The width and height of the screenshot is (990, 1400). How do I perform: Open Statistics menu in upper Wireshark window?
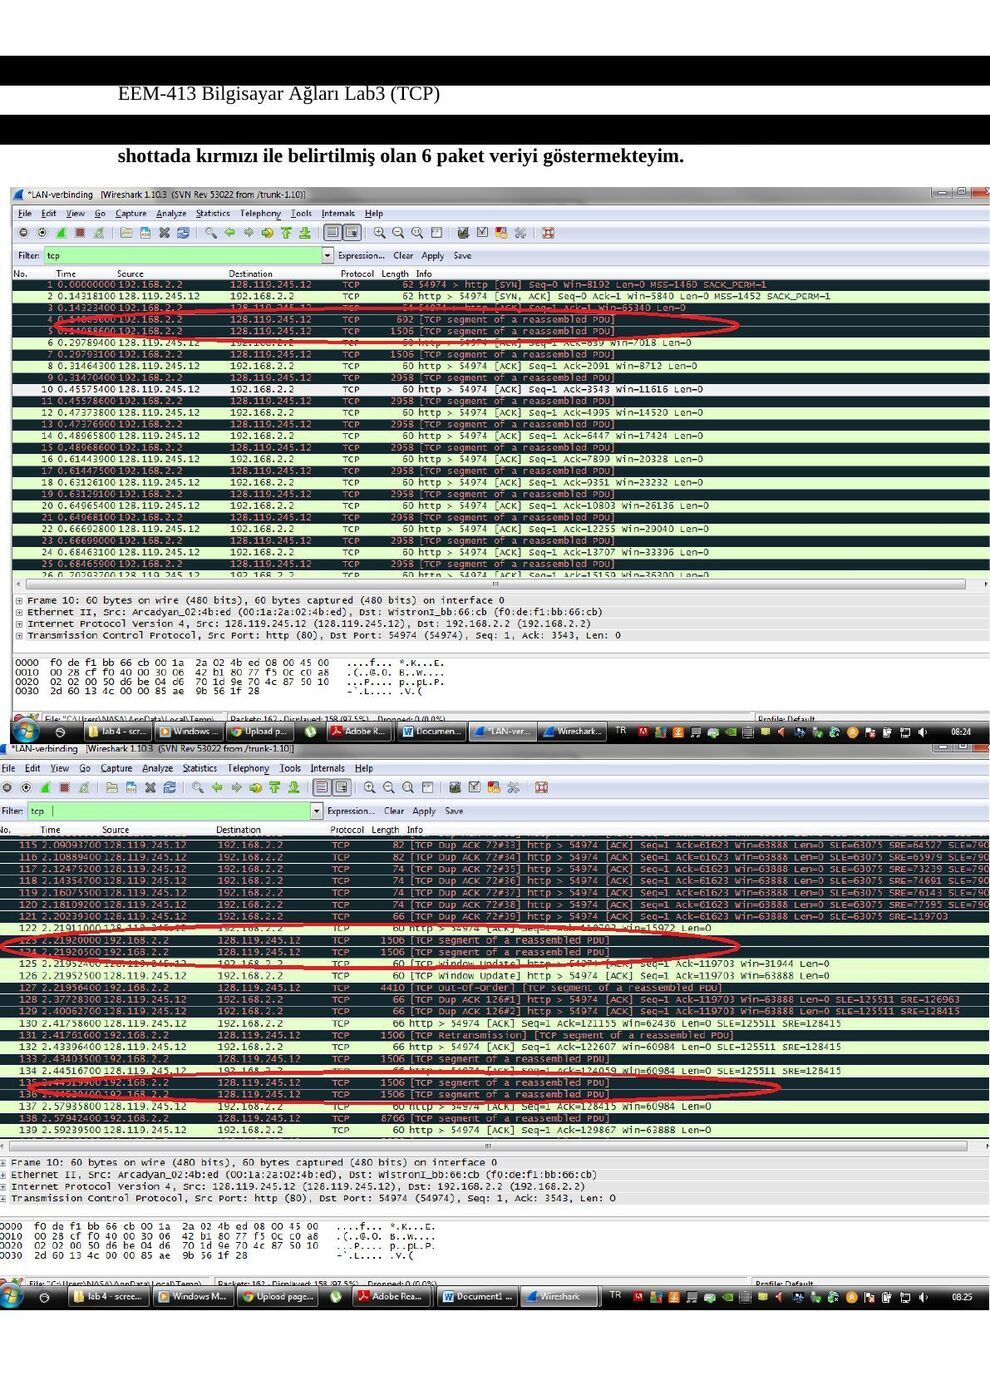pyautogui.click(x=213, y=213)
